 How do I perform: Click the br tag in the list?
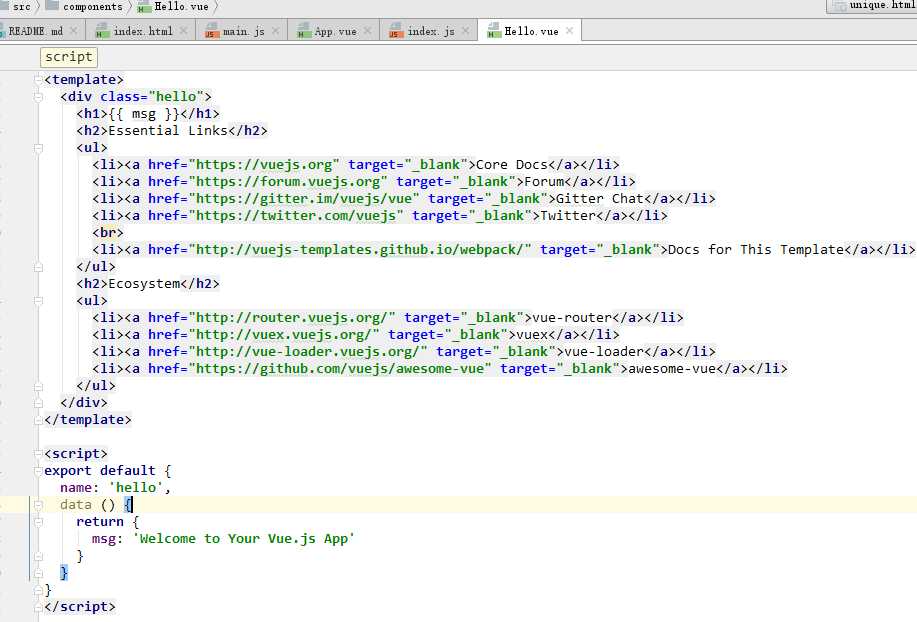pos(108,233)
